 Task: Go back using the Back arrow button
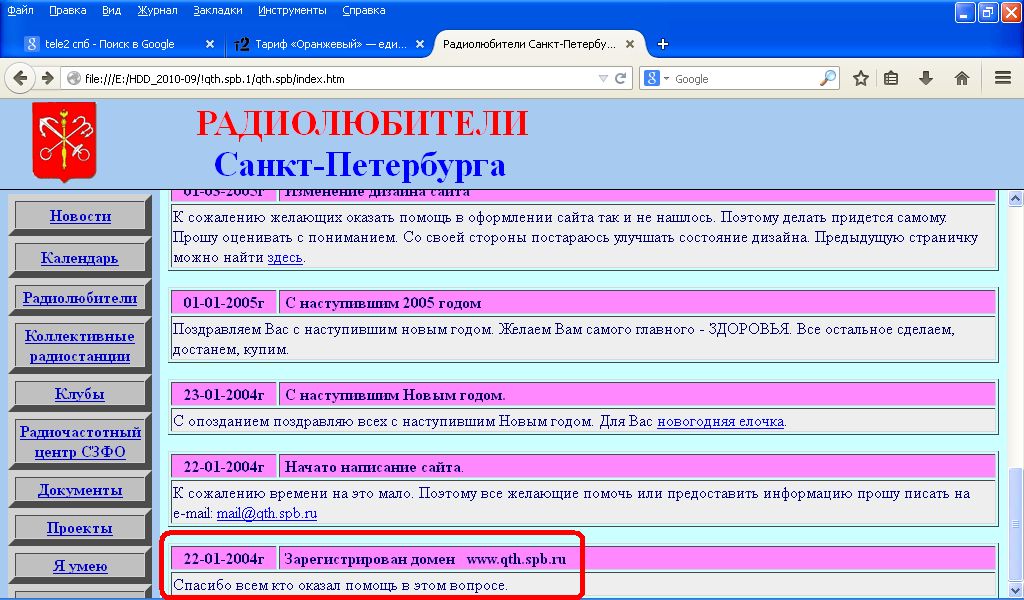21,78
